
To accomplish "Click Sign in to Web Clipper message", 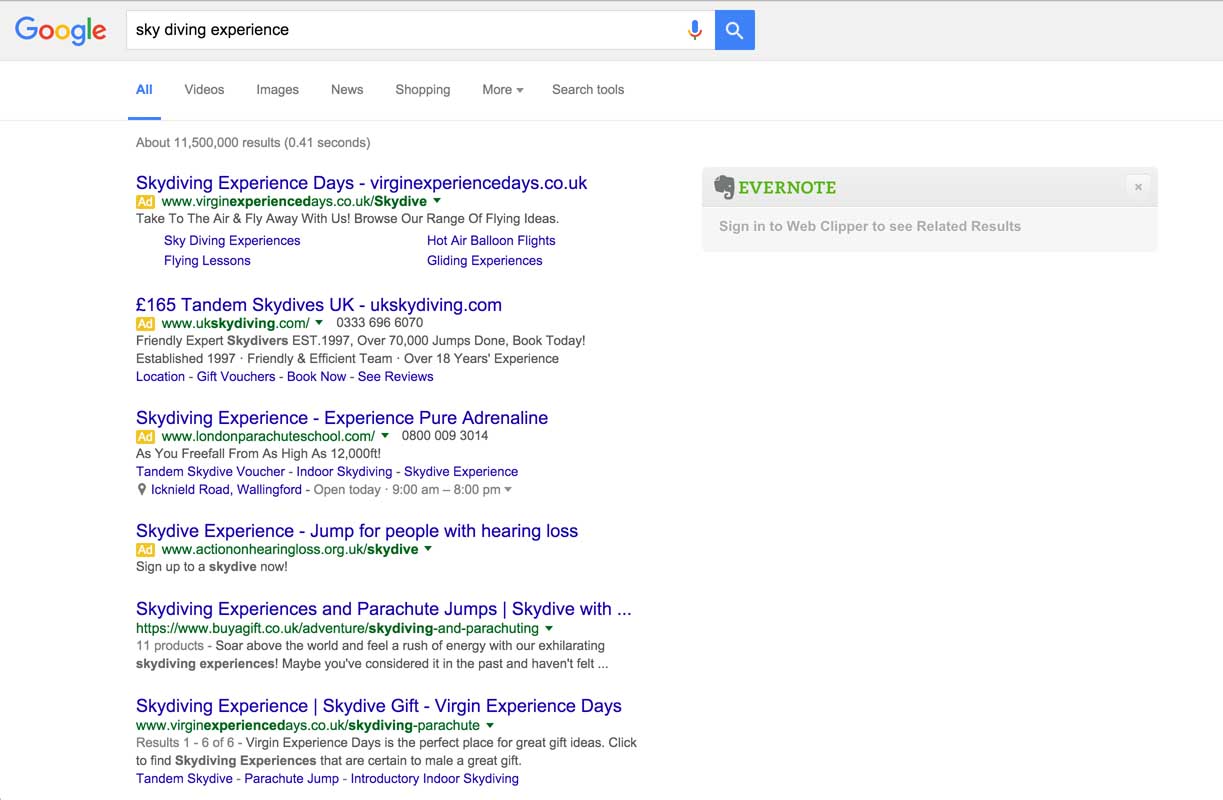I will [870, 227].
